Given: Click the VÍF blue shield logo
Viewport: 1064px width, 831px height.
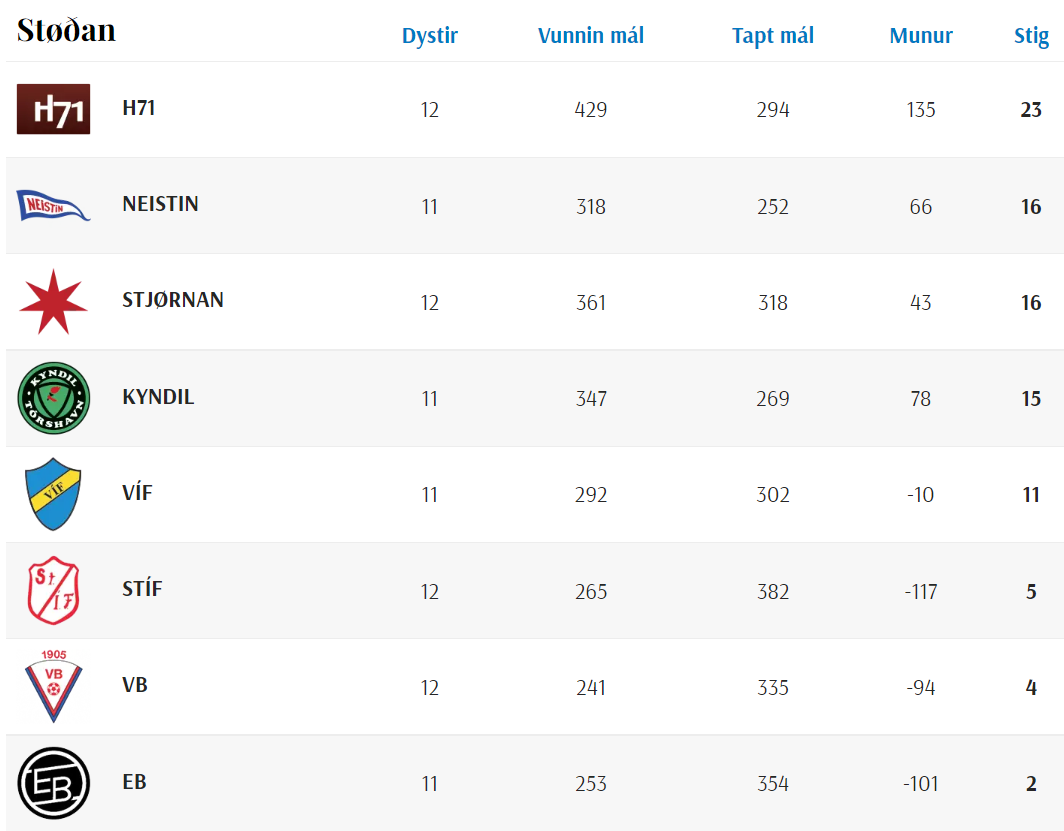Looking at the screenshot, I should point(54,494).
